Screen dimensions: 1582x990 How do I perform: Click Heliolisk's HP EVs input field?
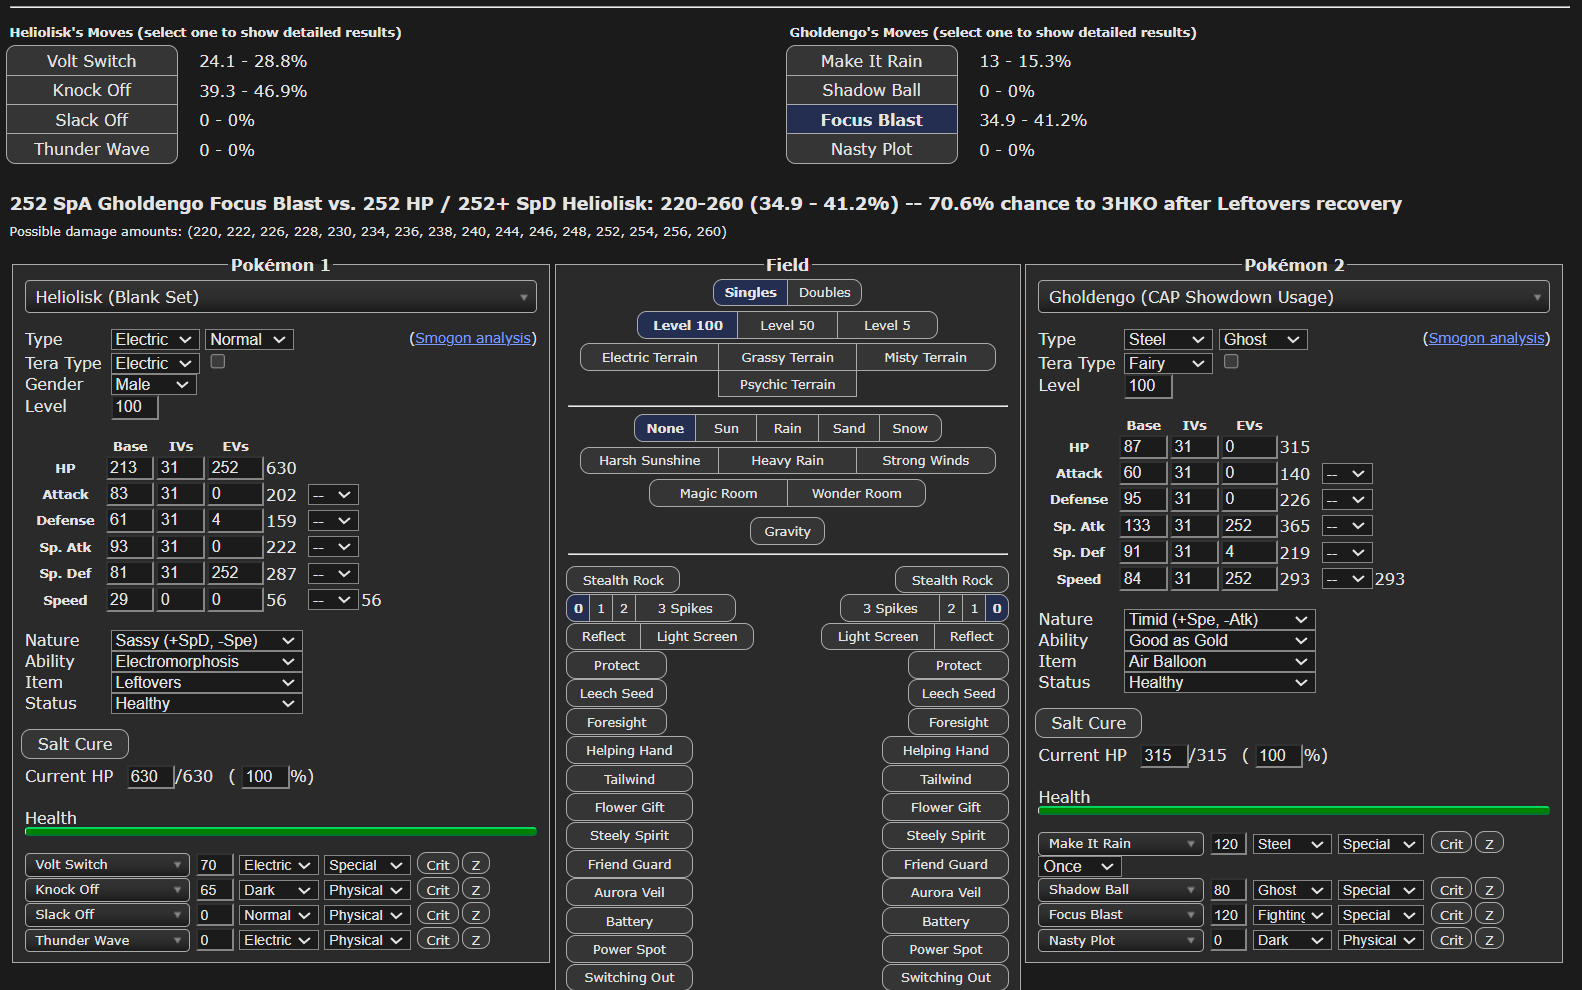pyautogui.click(x=233, y=468)
